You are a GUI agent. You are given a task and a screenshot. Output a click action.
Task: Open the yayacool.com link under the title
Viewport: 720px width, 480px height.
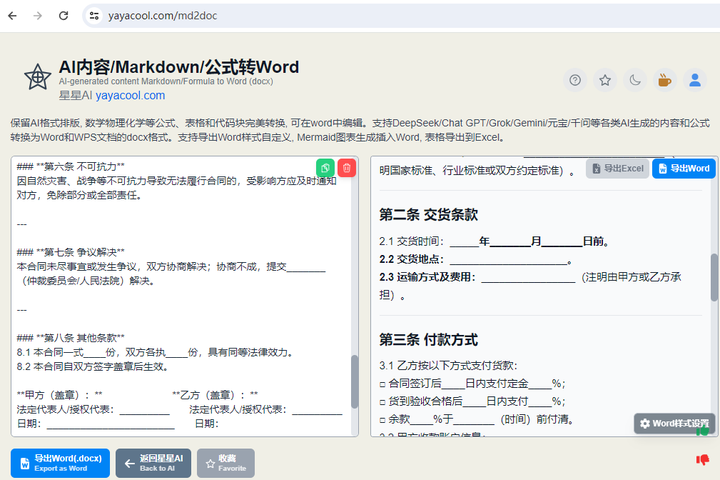tap(130, 96)
